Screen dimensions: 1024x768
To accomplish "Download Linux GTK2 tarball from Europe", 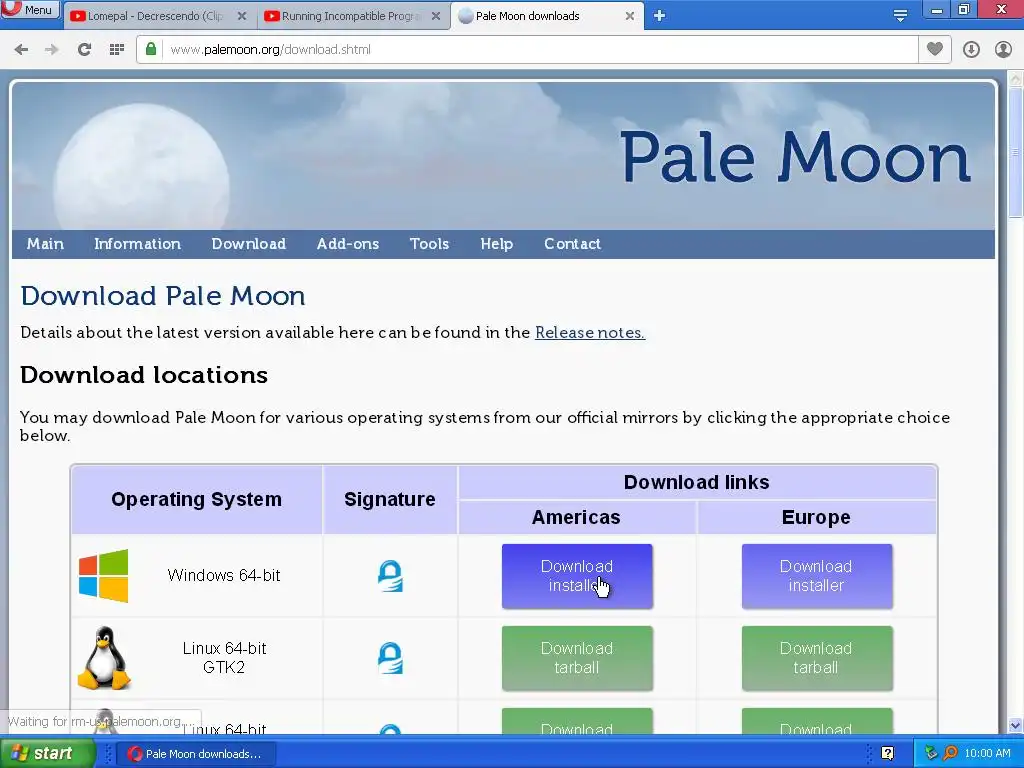I will point(817,658).
